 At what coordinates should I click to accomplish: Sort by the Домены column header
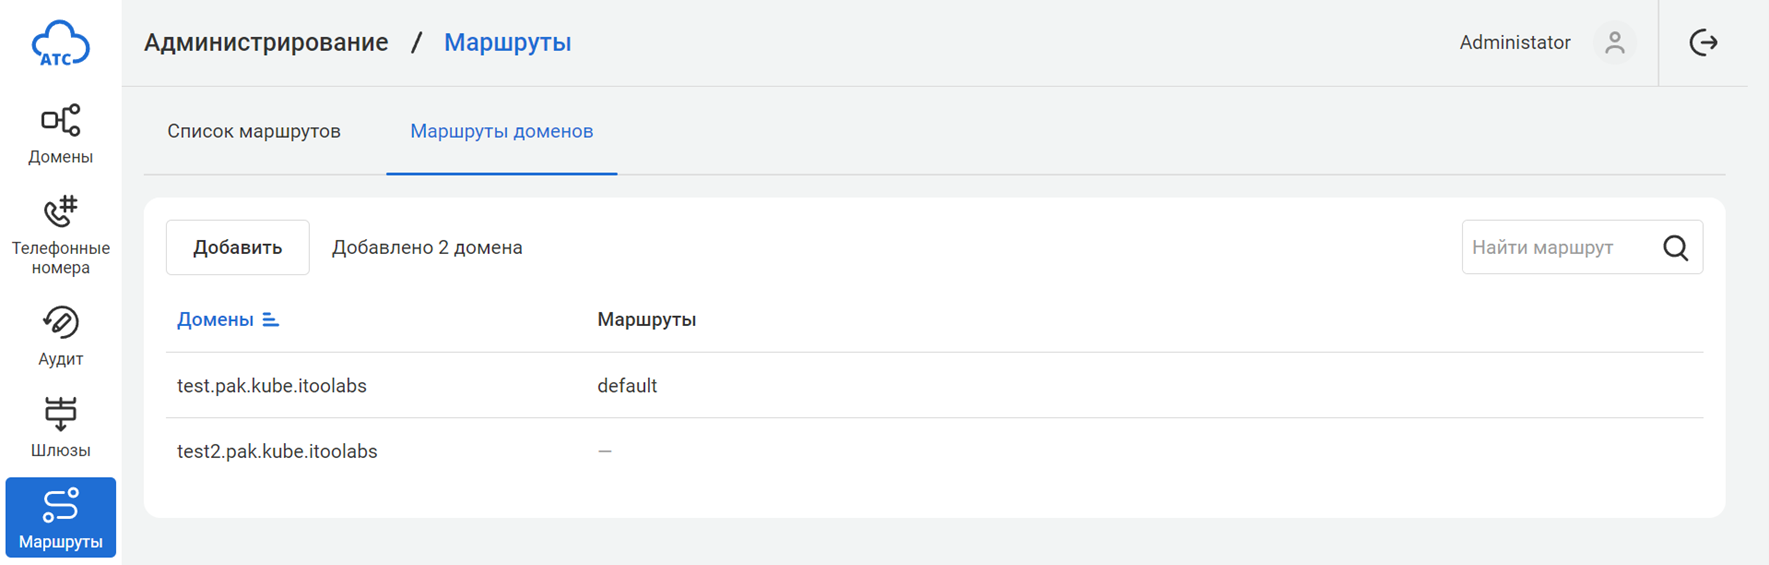pos(215,320)
